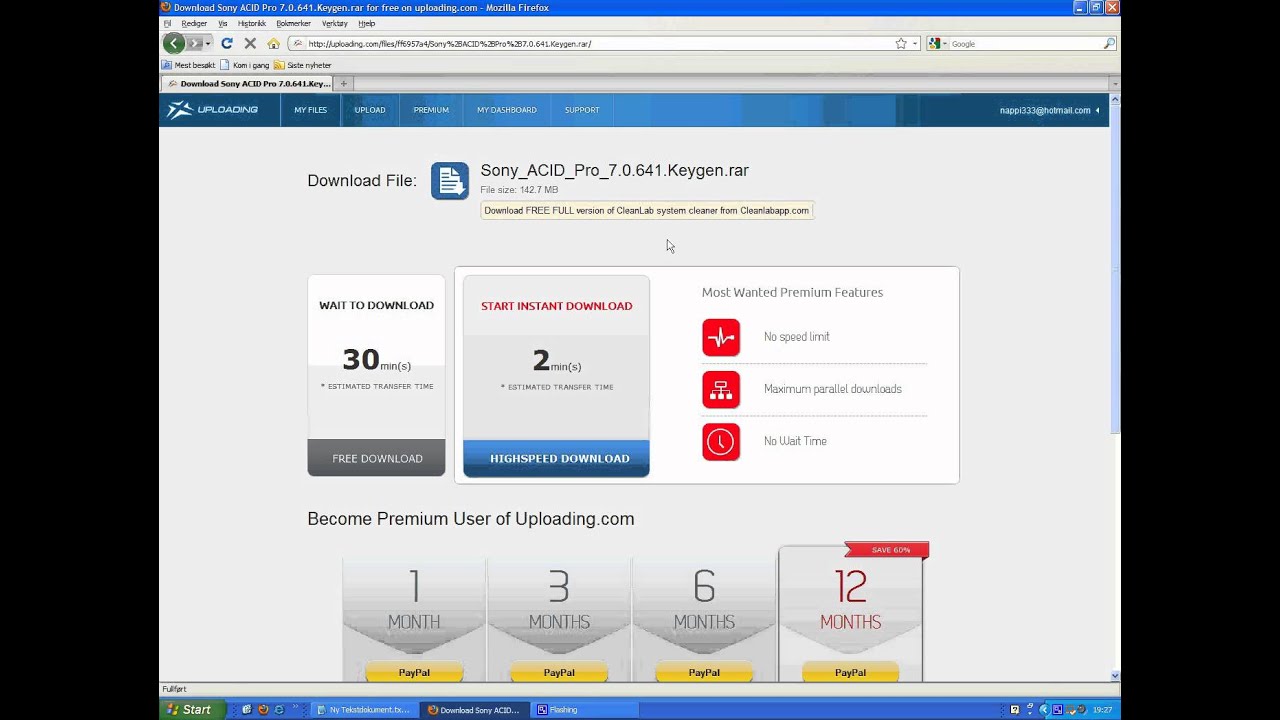Open the SUPPORT navigation link

(x=582, y=110)
